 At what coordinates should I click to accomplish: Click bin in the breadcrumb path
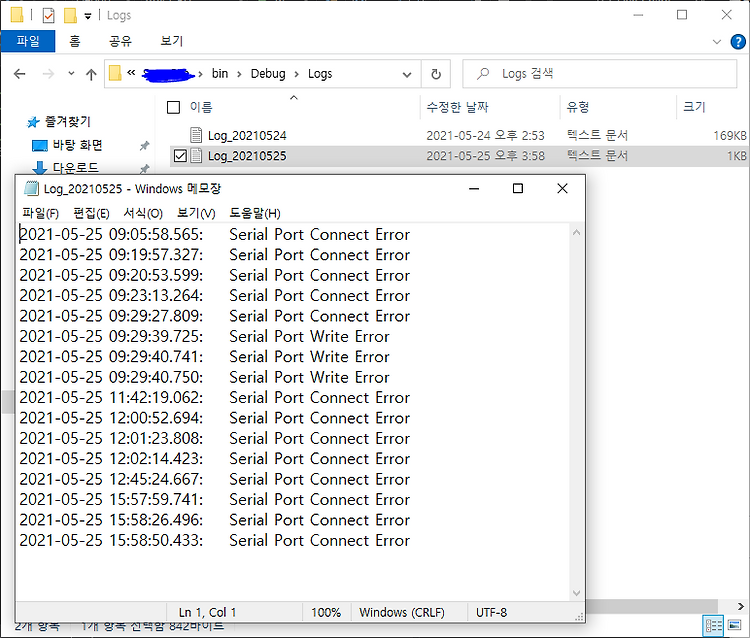coord(220,74)
